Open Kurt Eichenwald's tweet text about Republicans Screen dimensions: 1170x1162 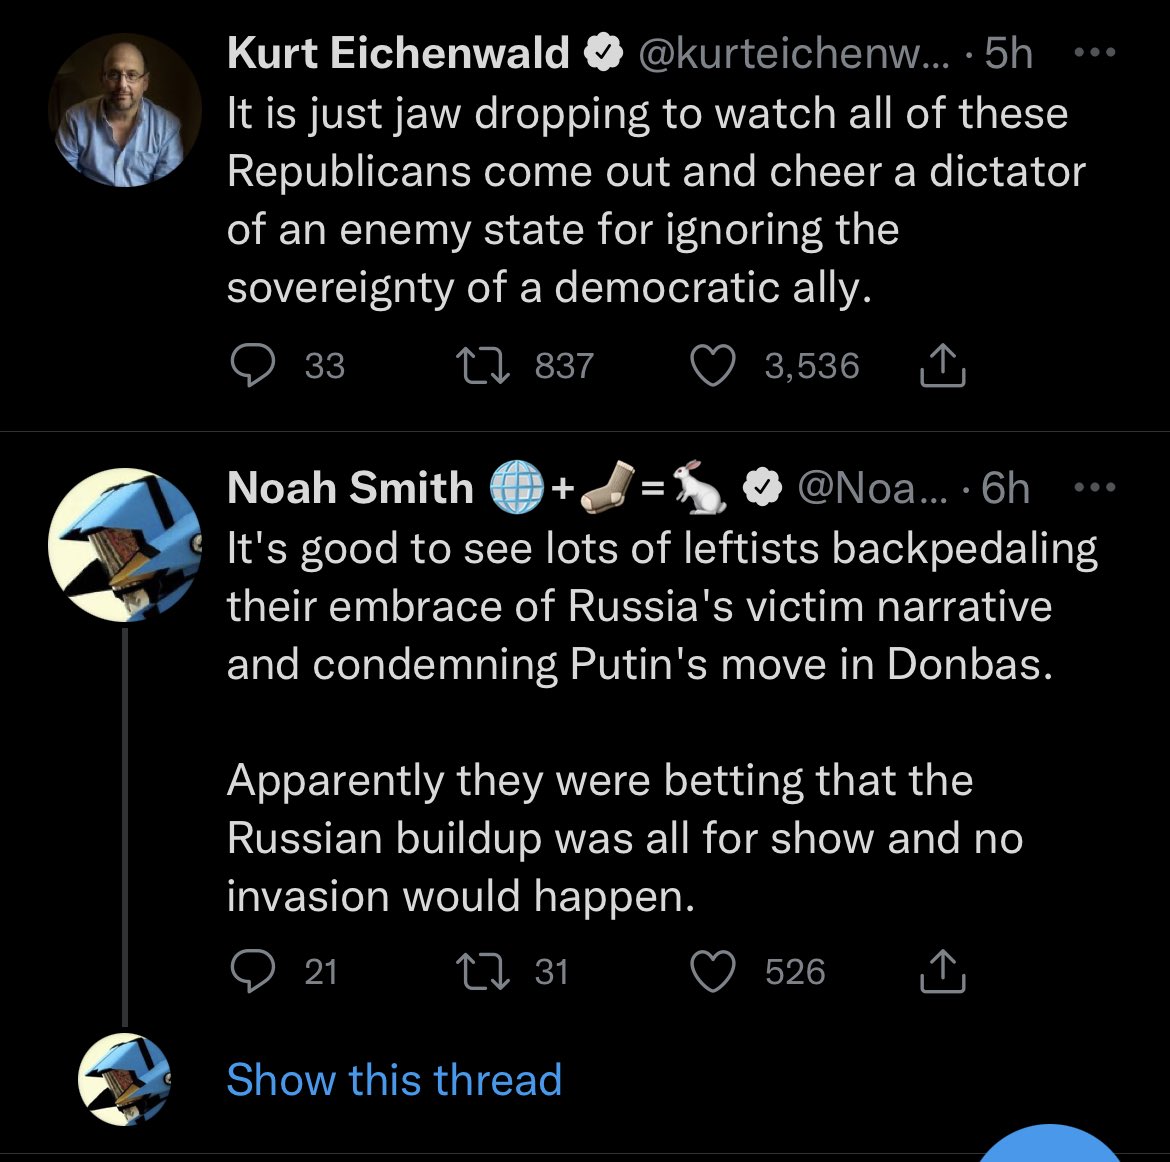(656, 200)
